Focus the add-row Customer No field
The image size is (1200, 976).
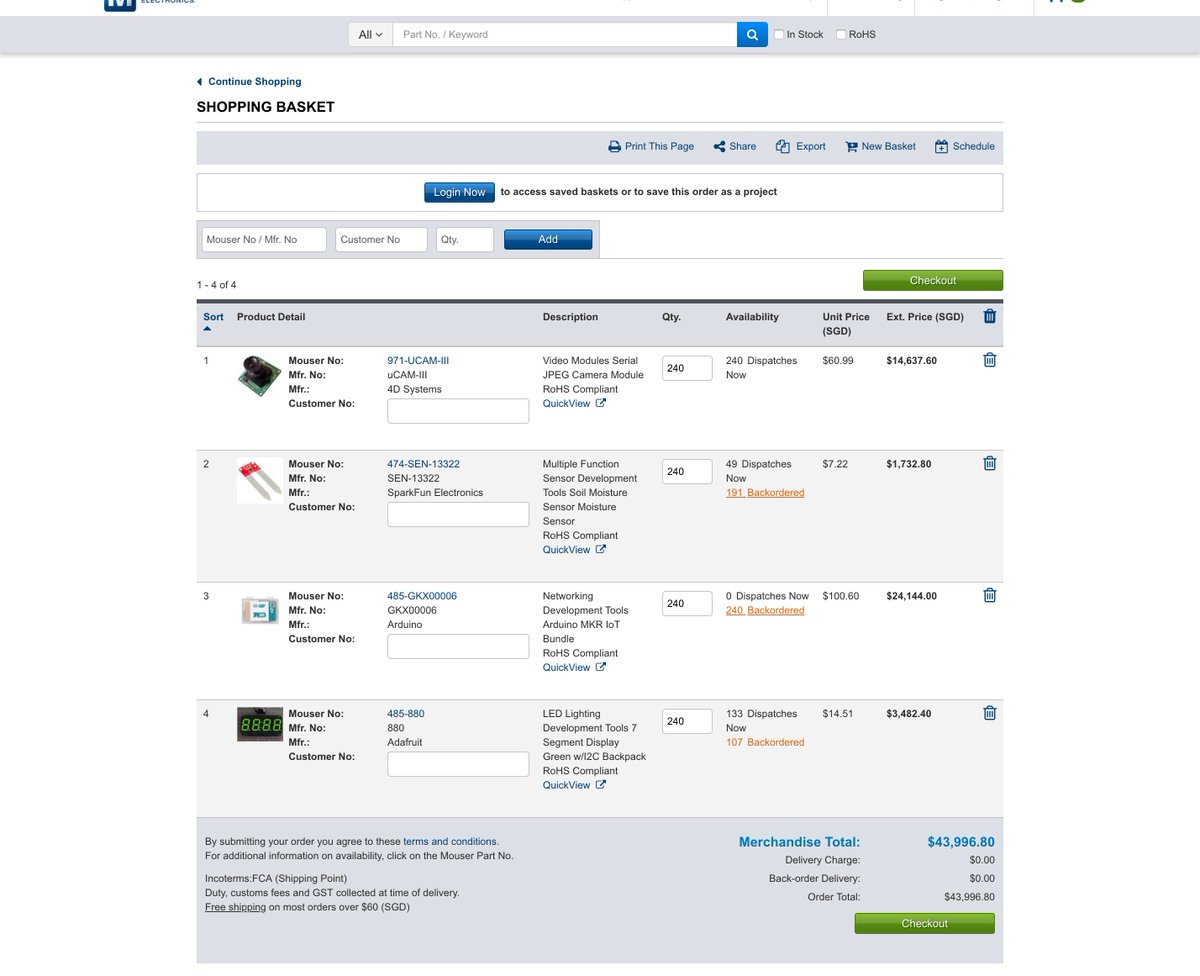coord(381,240)
